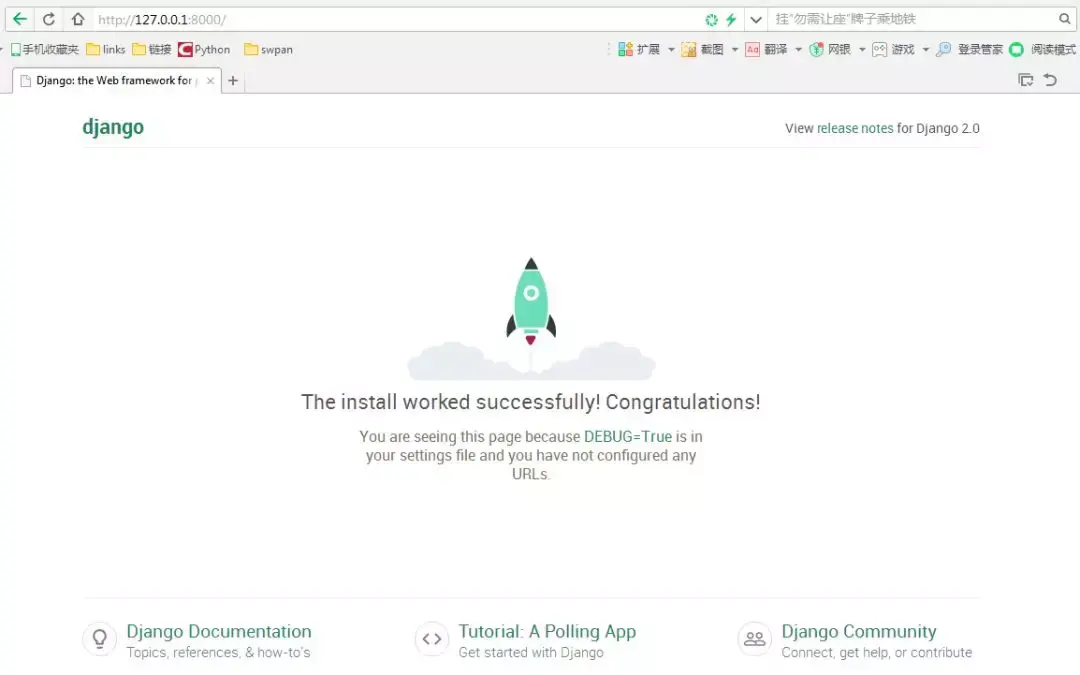This screenshot has width=1080, height=675.
Task: Click the rocket illustration
Action: (x=531, y=318)
